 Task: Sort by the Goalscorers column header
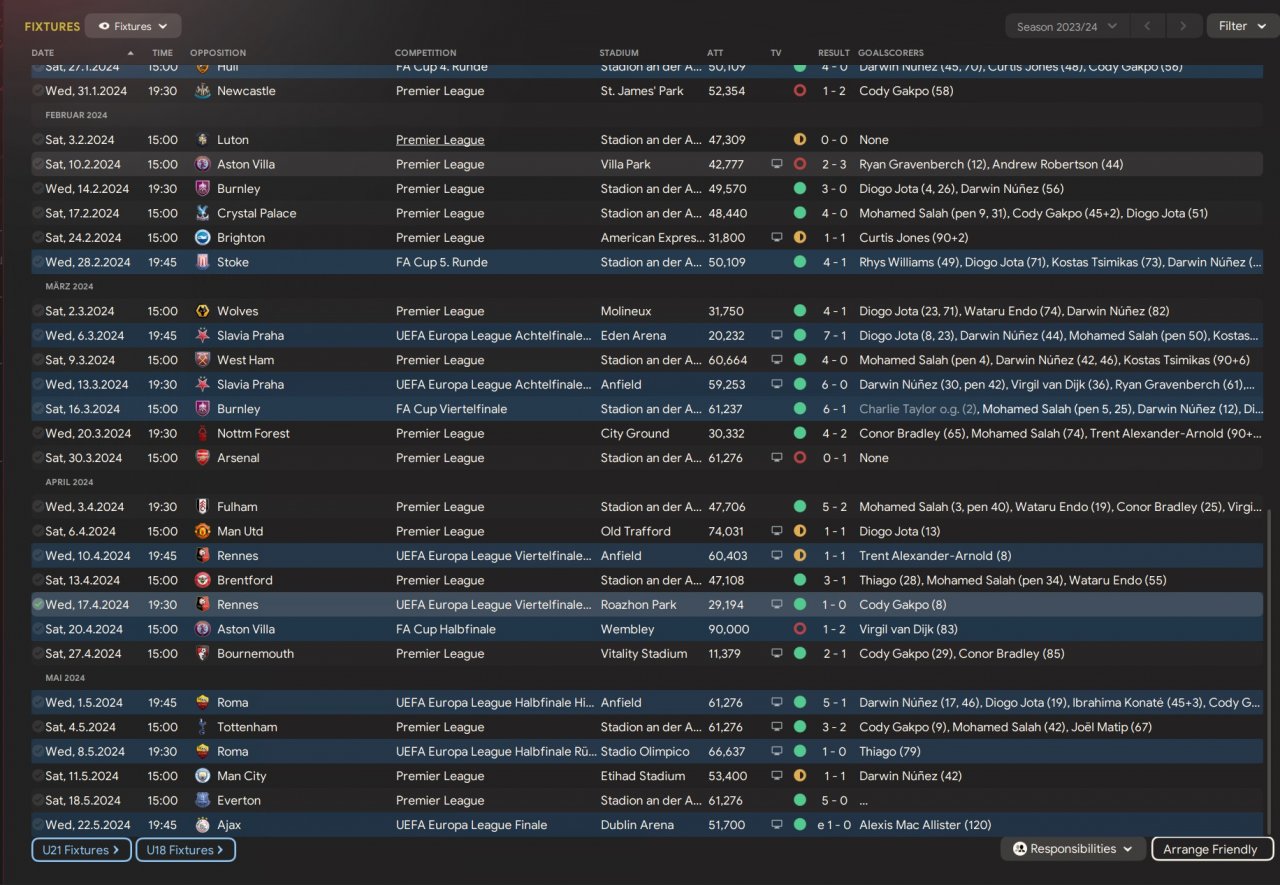tap(891, 53)
